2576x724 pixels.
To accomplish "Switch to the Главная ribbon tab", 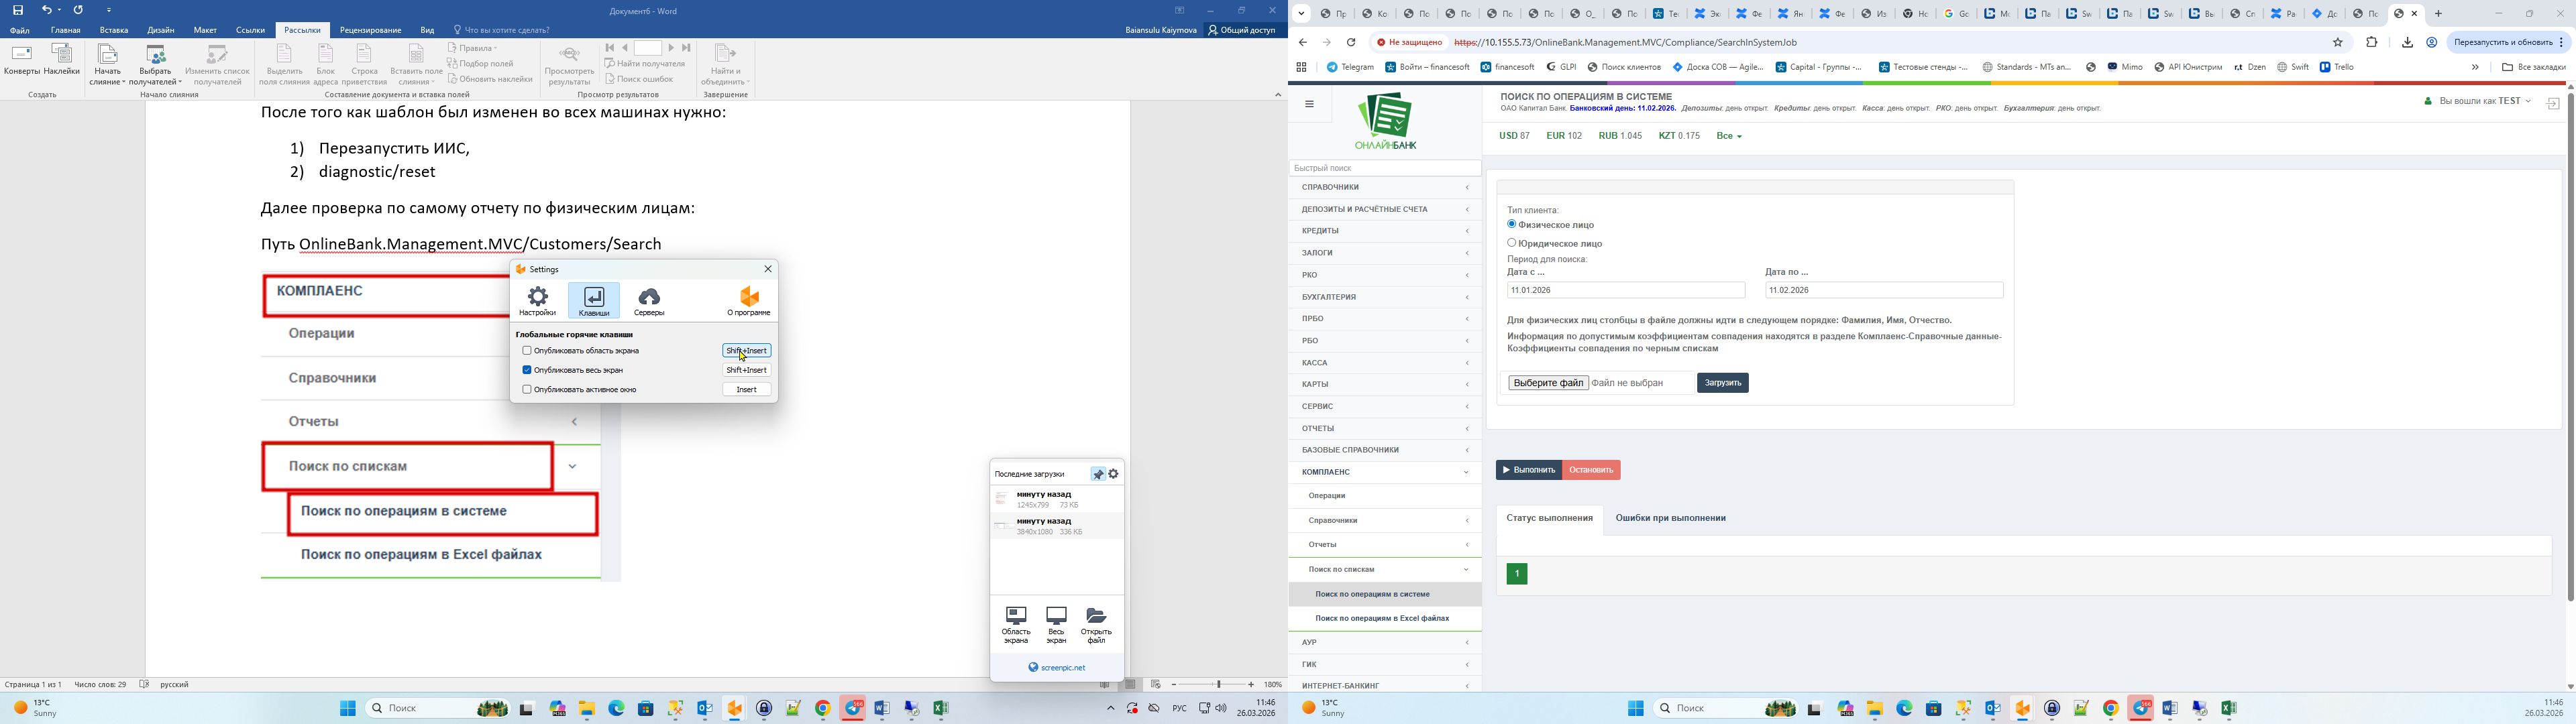I will point(66,30).
